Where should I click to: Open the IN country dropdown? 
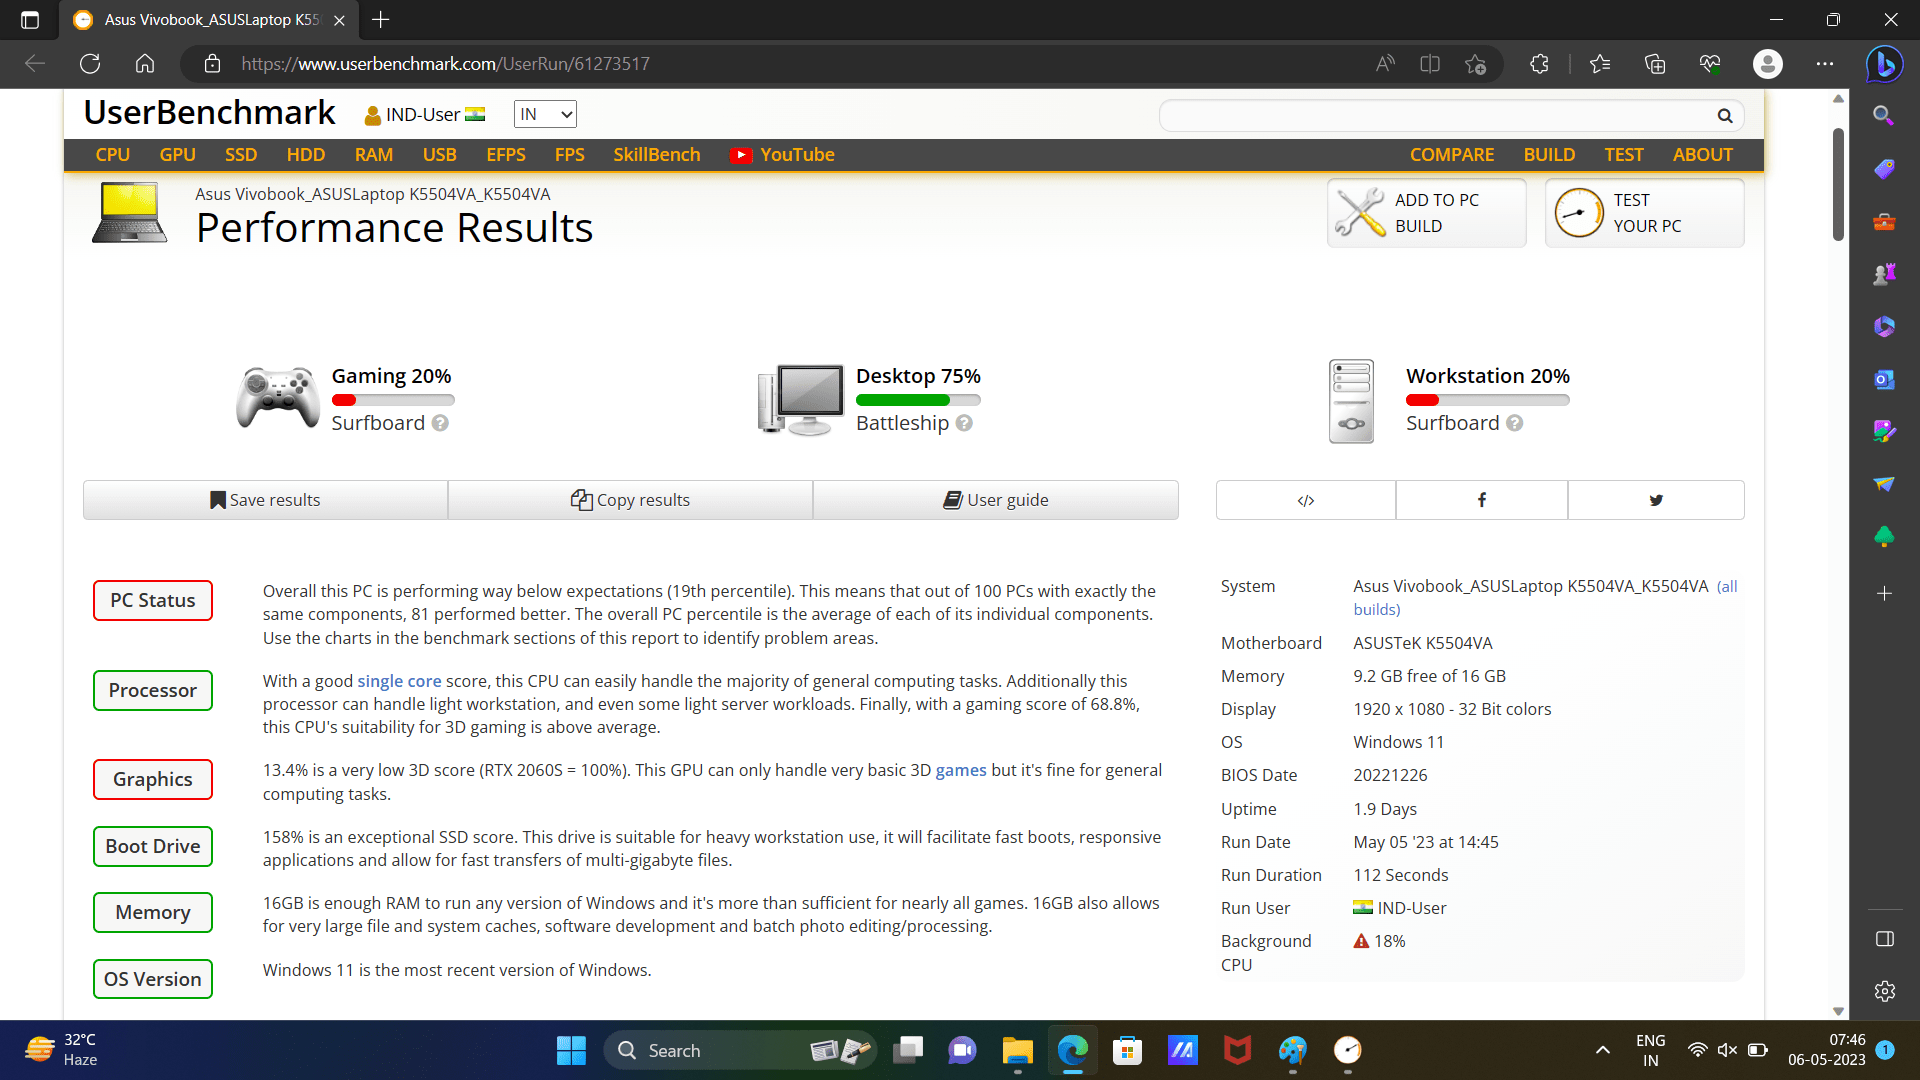point(545,114)
